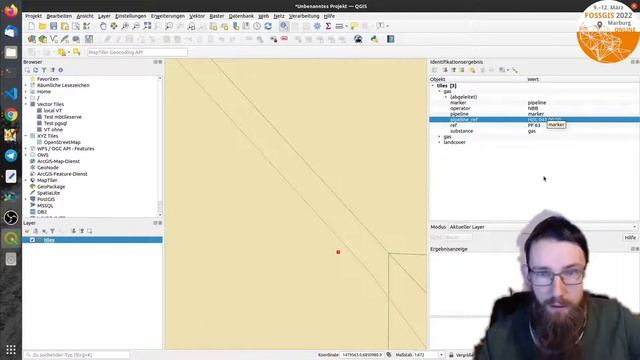This screenshot has width=640, height=360.
Task: Collapse all items in Browser panel
Action: [52, 70]
